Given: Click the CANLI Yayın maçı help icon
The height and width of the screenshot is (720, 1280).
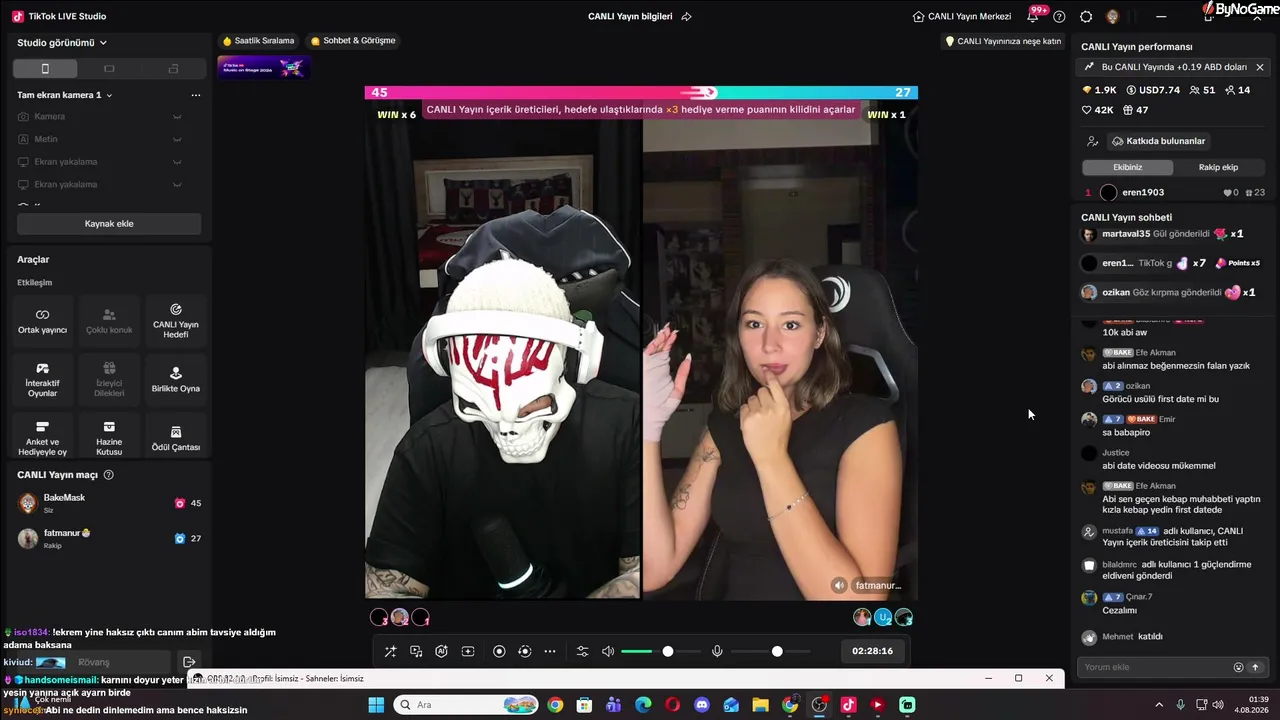Looking at the screenshot, I should pyautogui.click(x=109, y=475).
